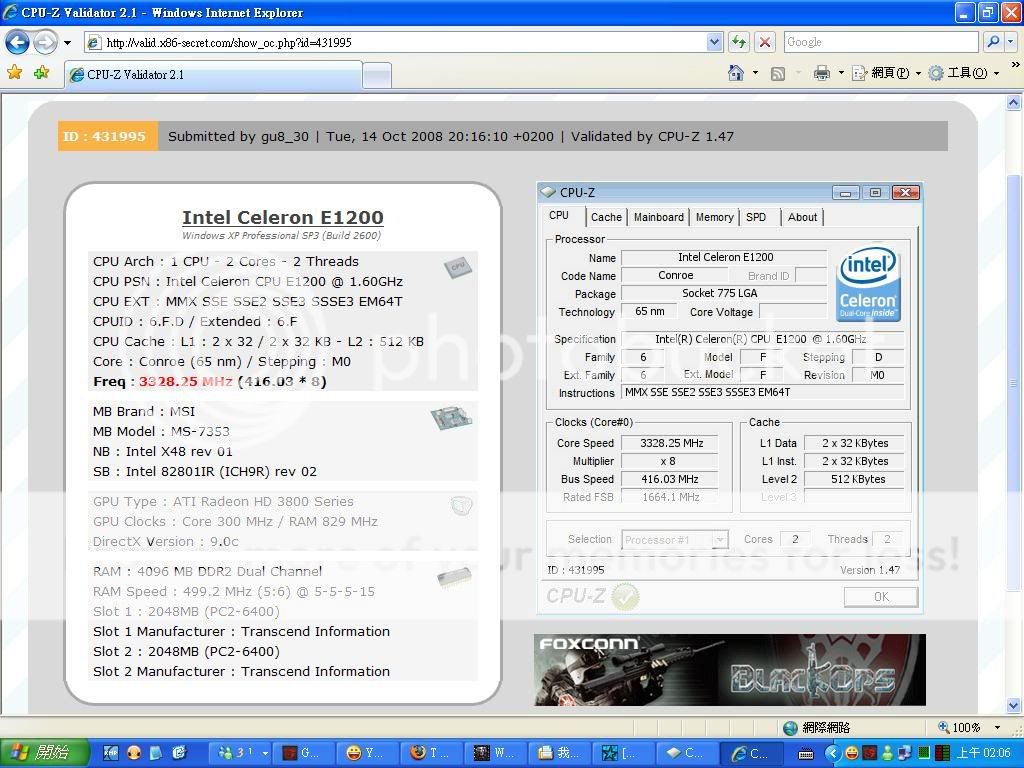The height and width of the screenshot is (768, 1024).
Task: Switch to the Cache tab in CPU-Z
Action: pos(606,217)
